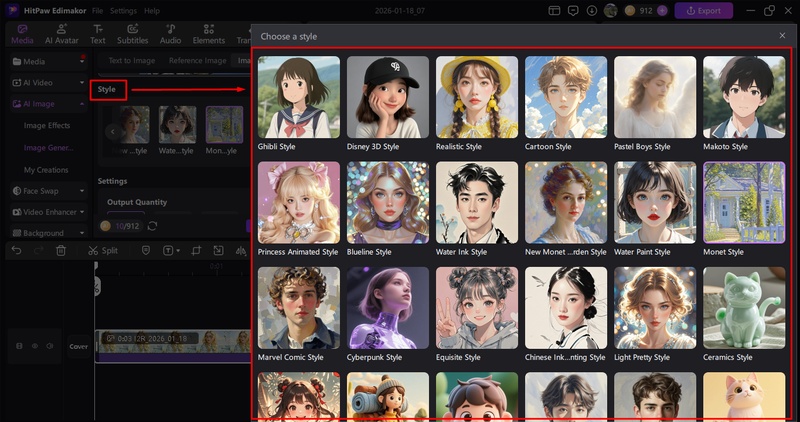Click the timeline playhead marker

coord(96,266)
